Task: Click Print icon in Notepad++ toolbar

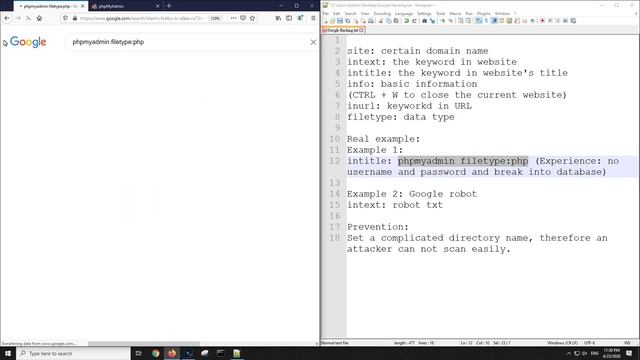Action: pos(371,20)
